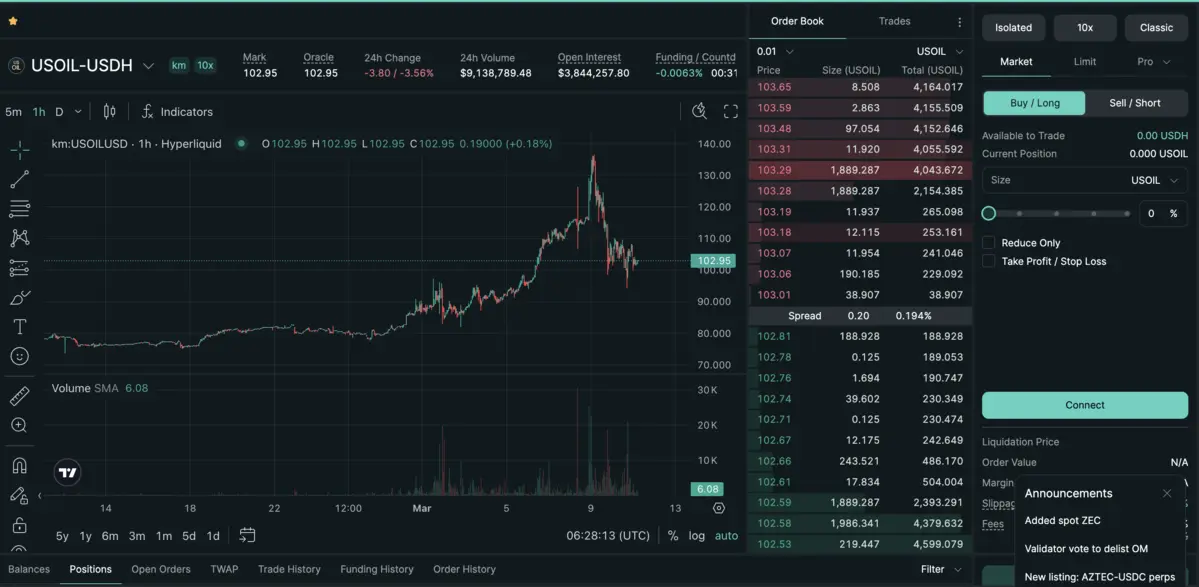Viewport: 1199px width, 587px height.
Task: Open the emoji sticker tool
Action: click(19, 356)
